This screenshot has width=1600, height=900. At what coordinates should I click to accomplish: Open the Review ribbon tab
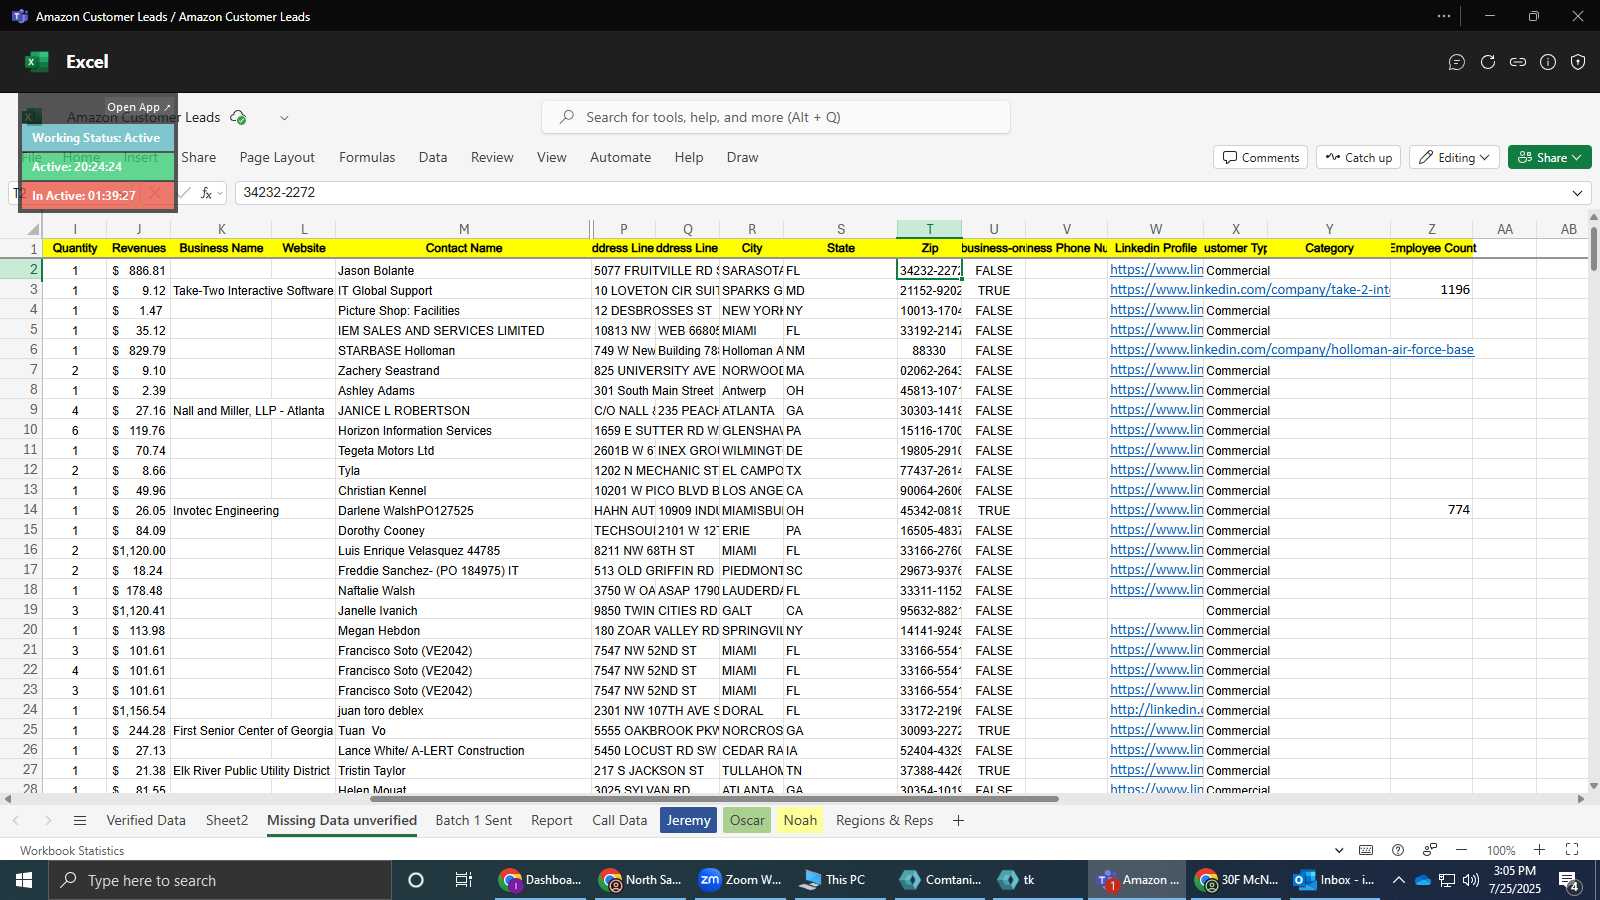[x=492, y=157]
